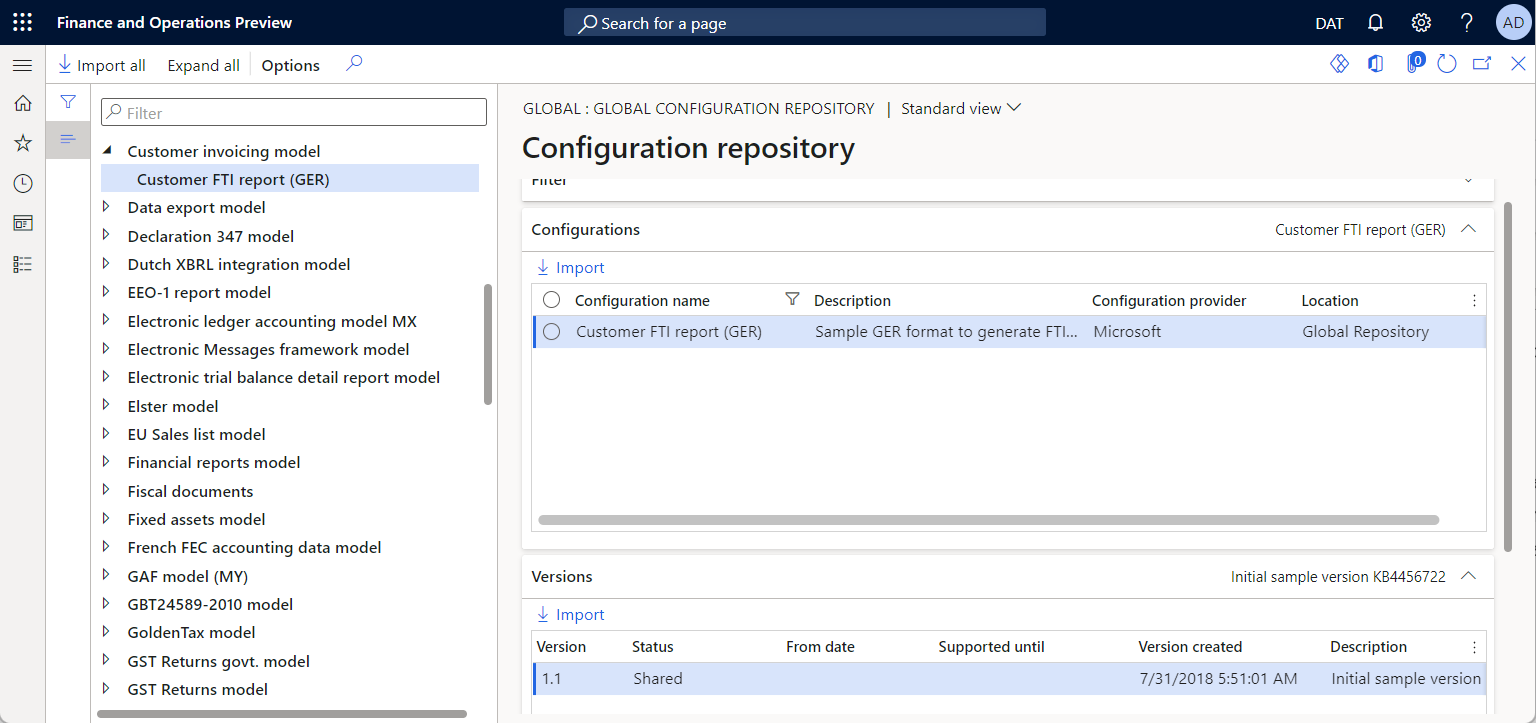
Task: Open favorites with the star icon
Action: tap(22, 143)
